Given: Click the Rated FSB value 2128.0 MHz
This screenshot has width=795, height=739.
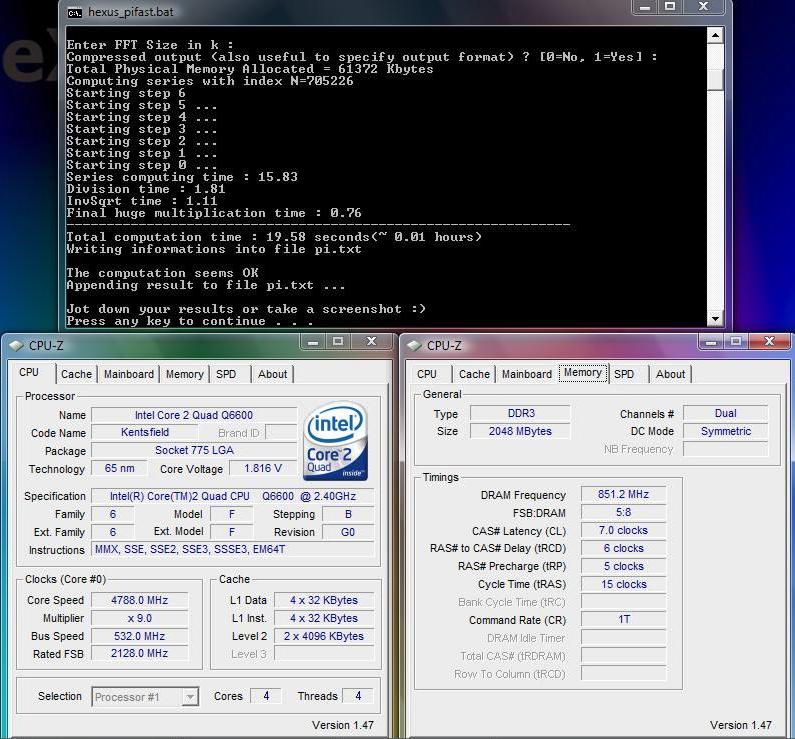Looking at the screenshot, I should tap(139, 653).
